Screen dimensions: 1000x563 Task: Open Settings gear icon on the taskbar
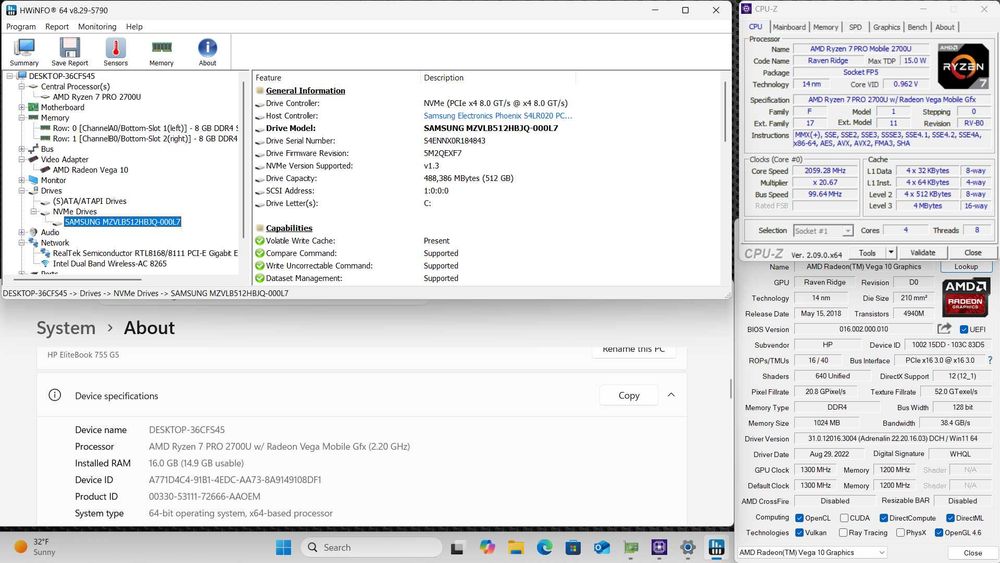688,547
